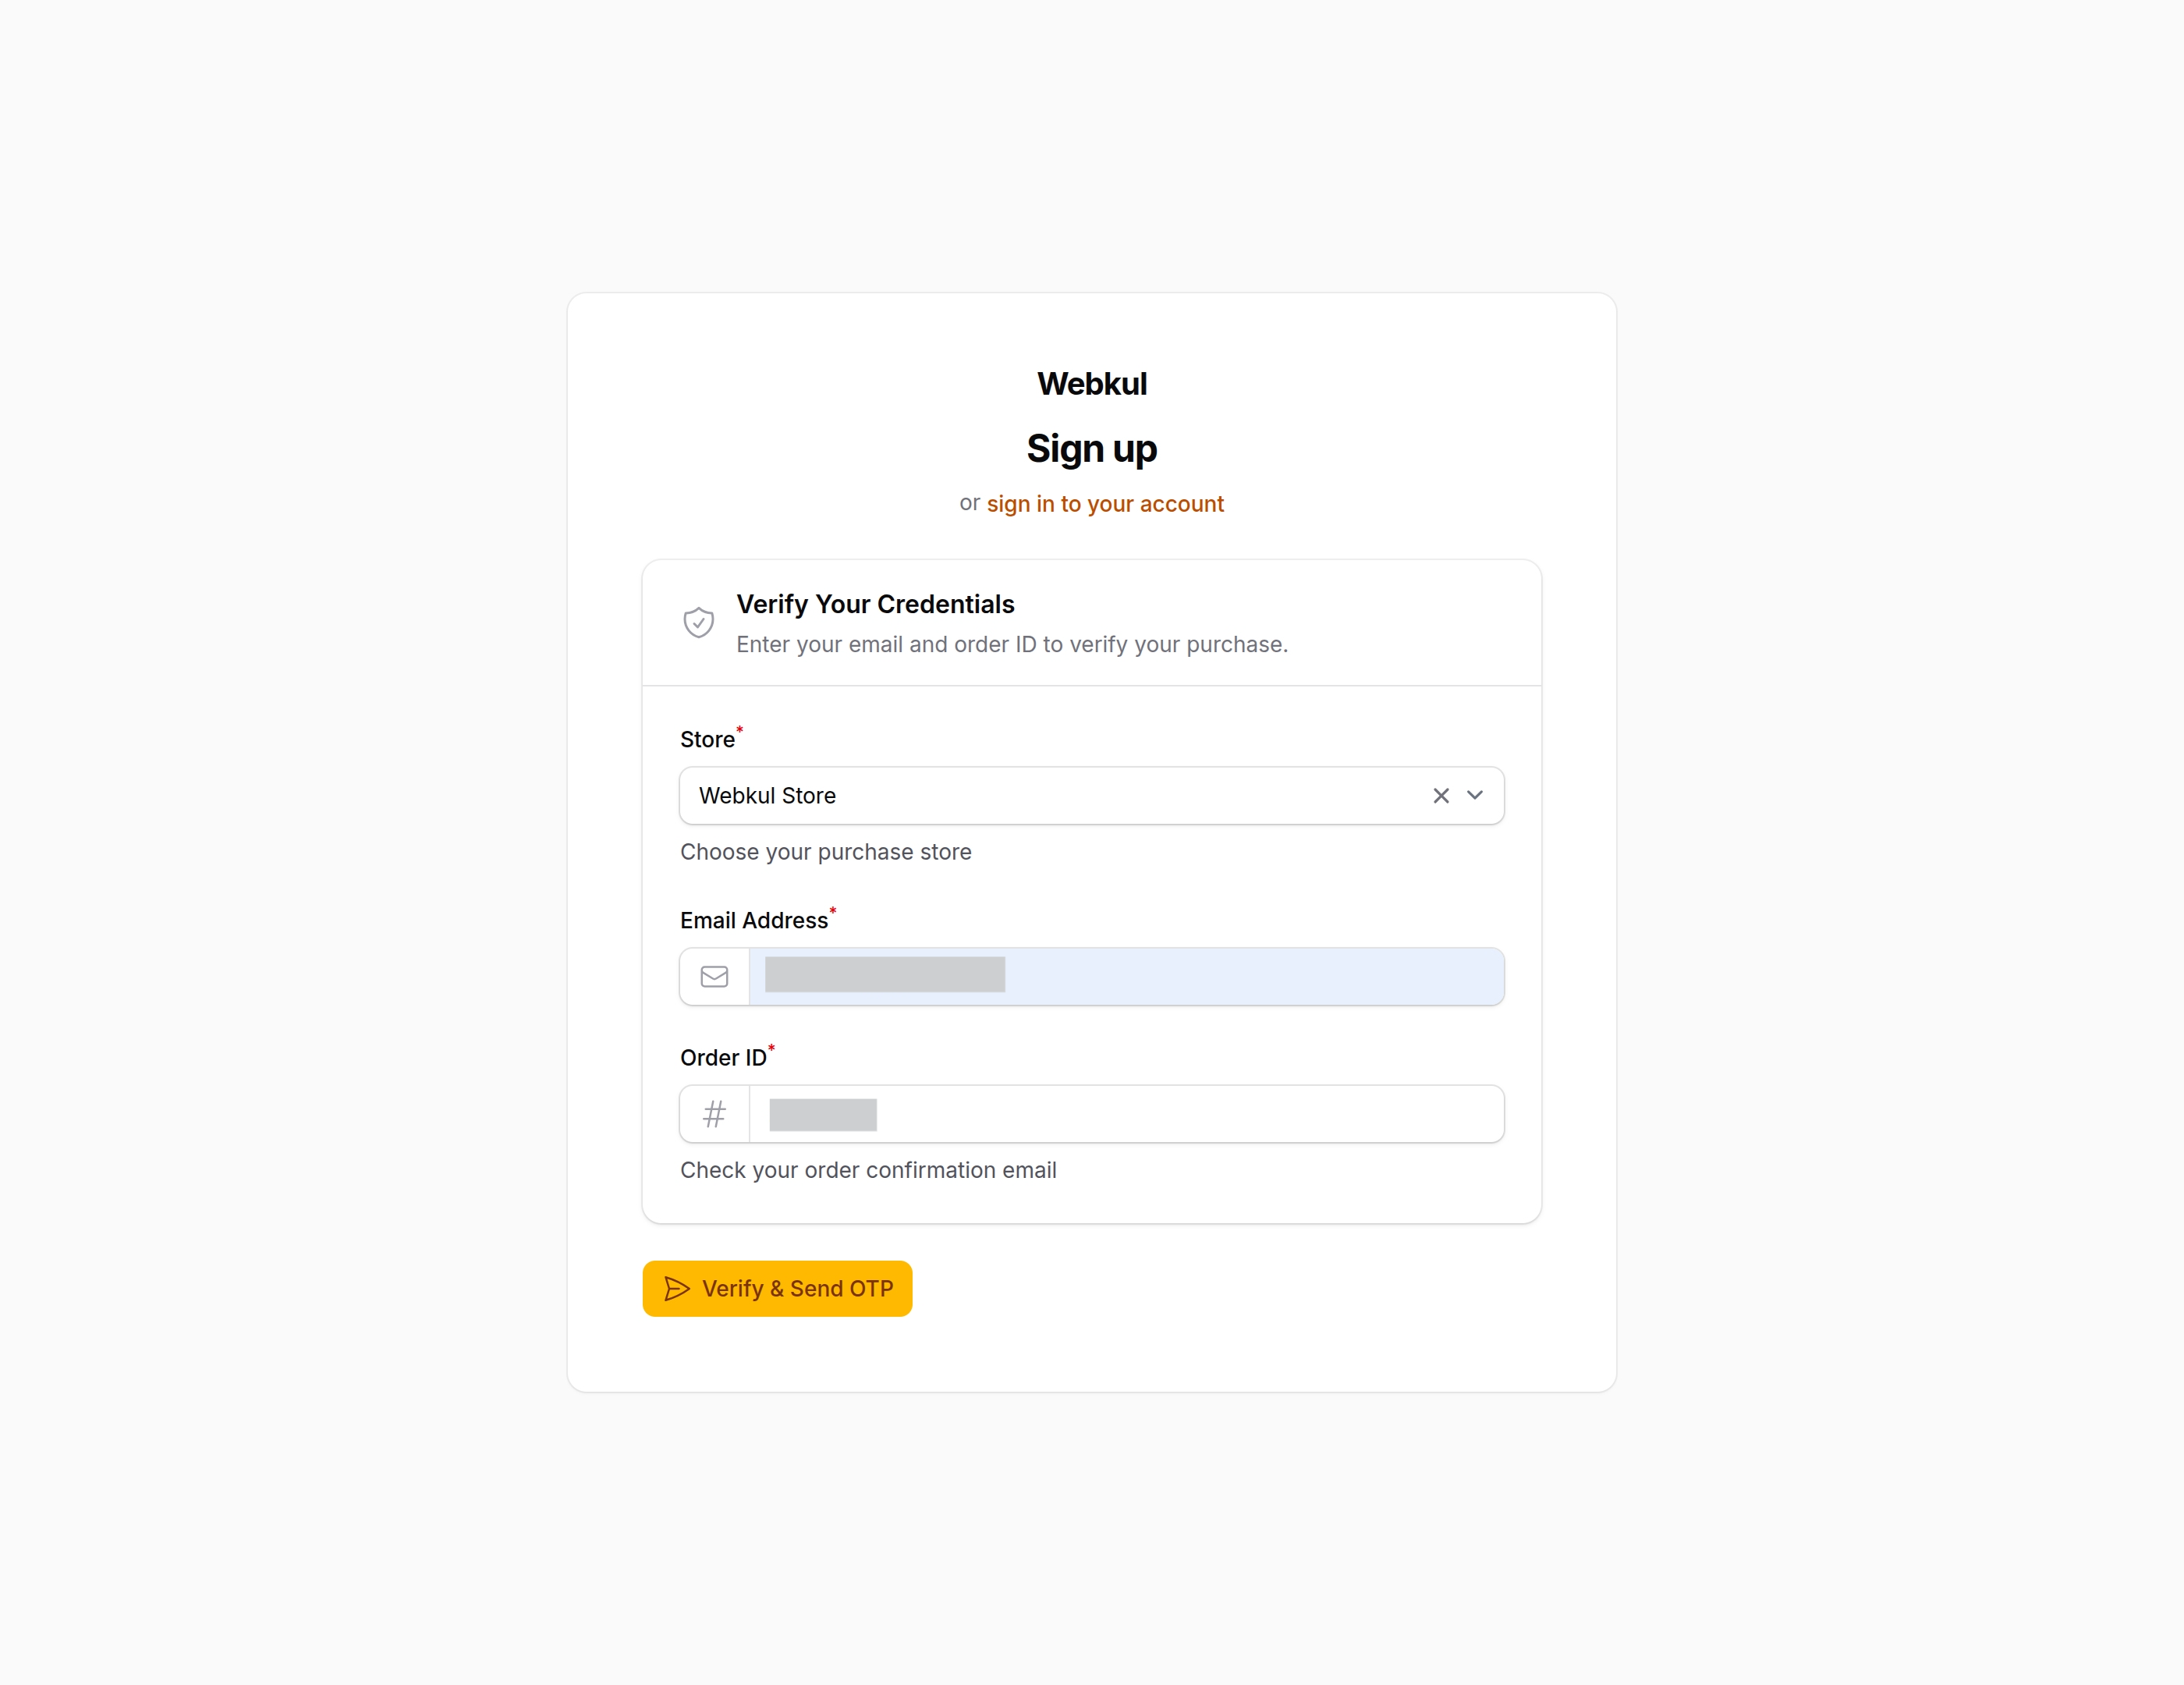Viewport: 2184px width, 1685px height.
Task: Click the shield icon beside Verify Your Credentials
Action: (x=698, y=622)
